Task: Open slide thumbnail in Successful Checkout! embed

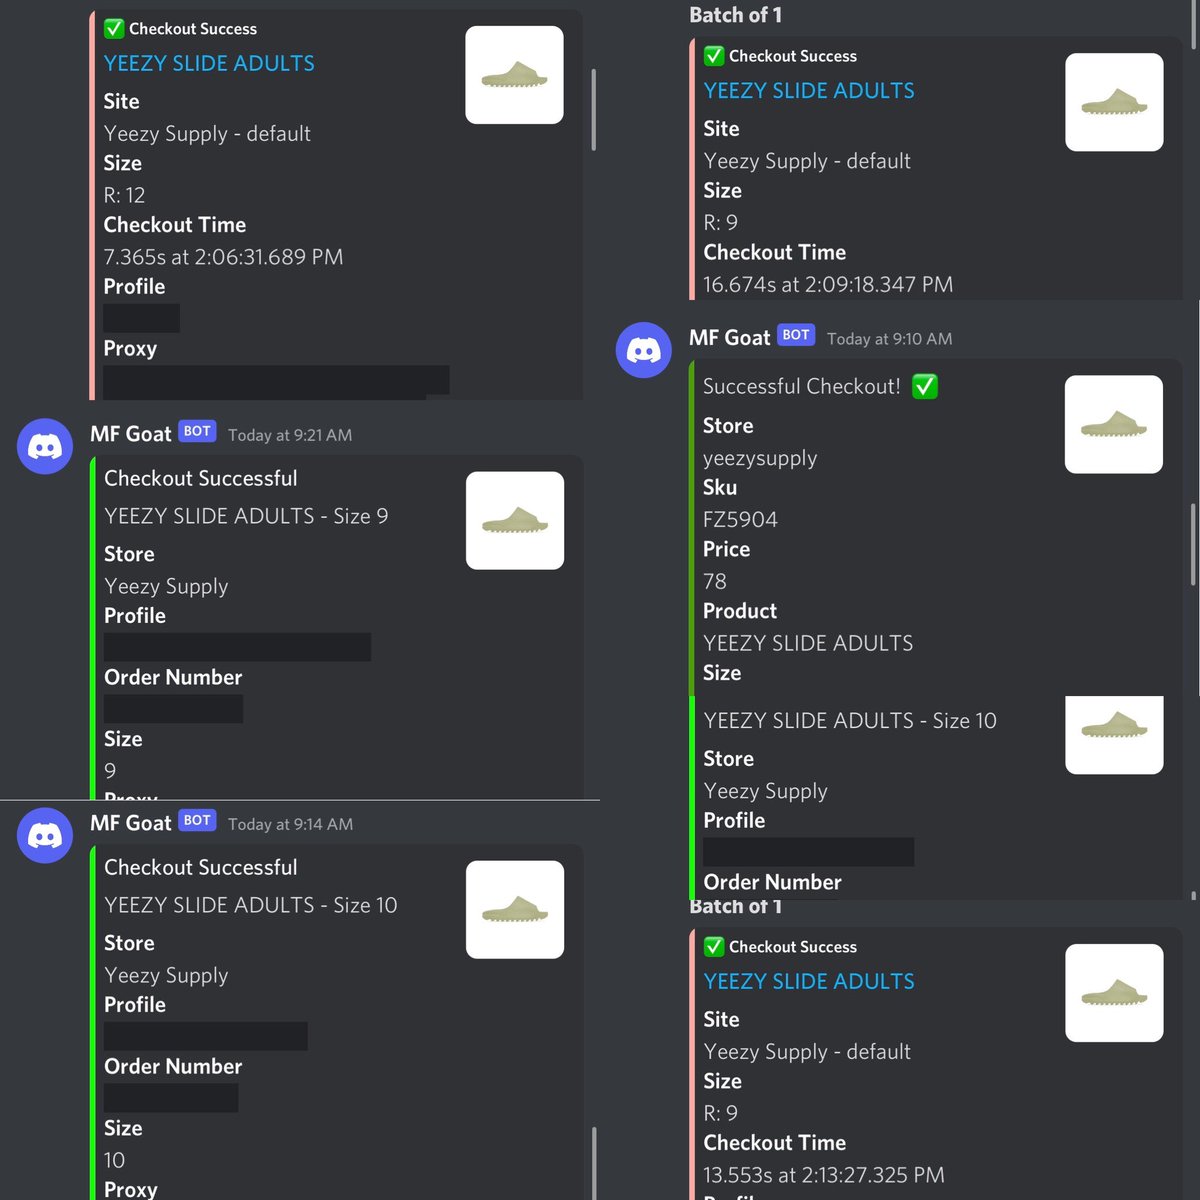Action: 1114,424
